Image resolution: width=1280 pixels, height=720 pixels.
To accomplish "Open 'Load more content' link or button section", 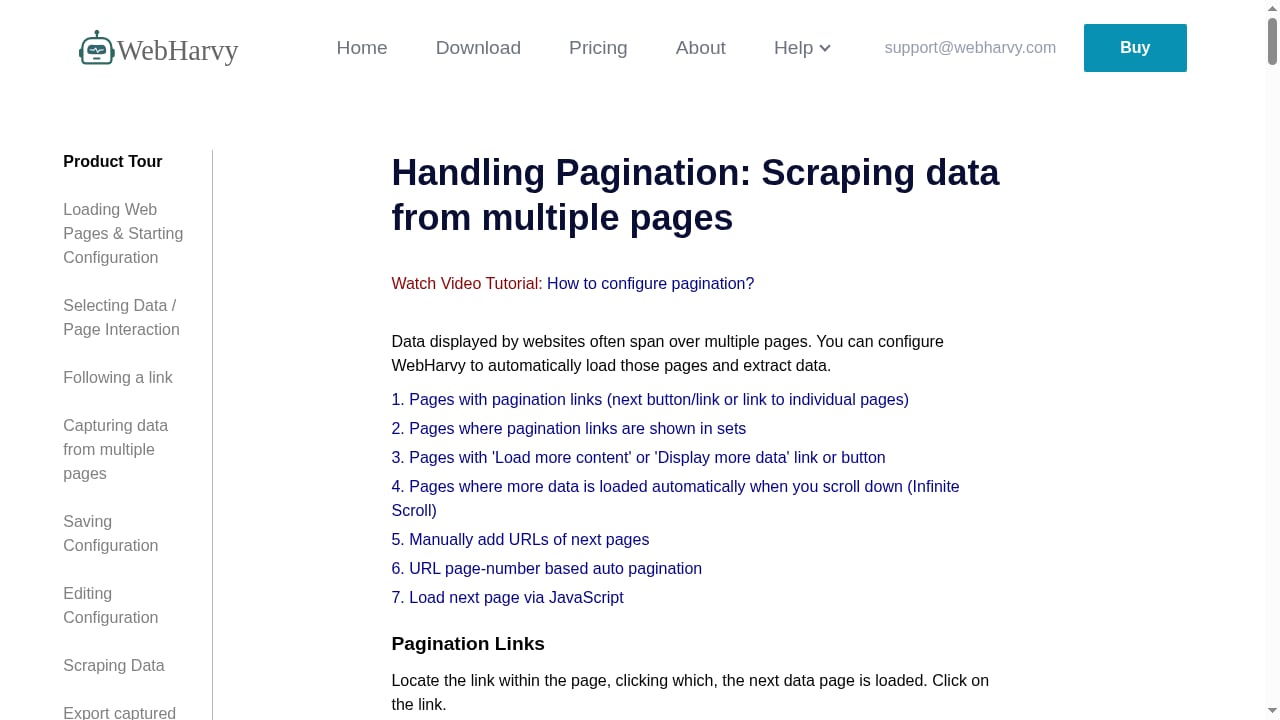I will pos(638,458).
